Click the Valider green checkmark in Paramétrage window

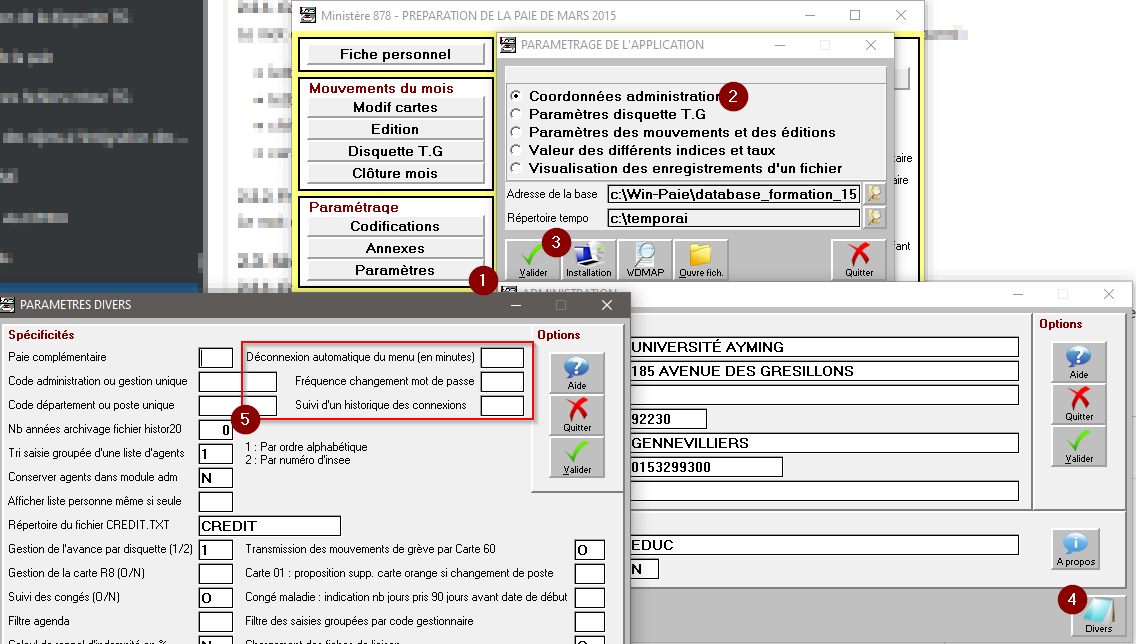pyautogui.click(x=531, y=260)
